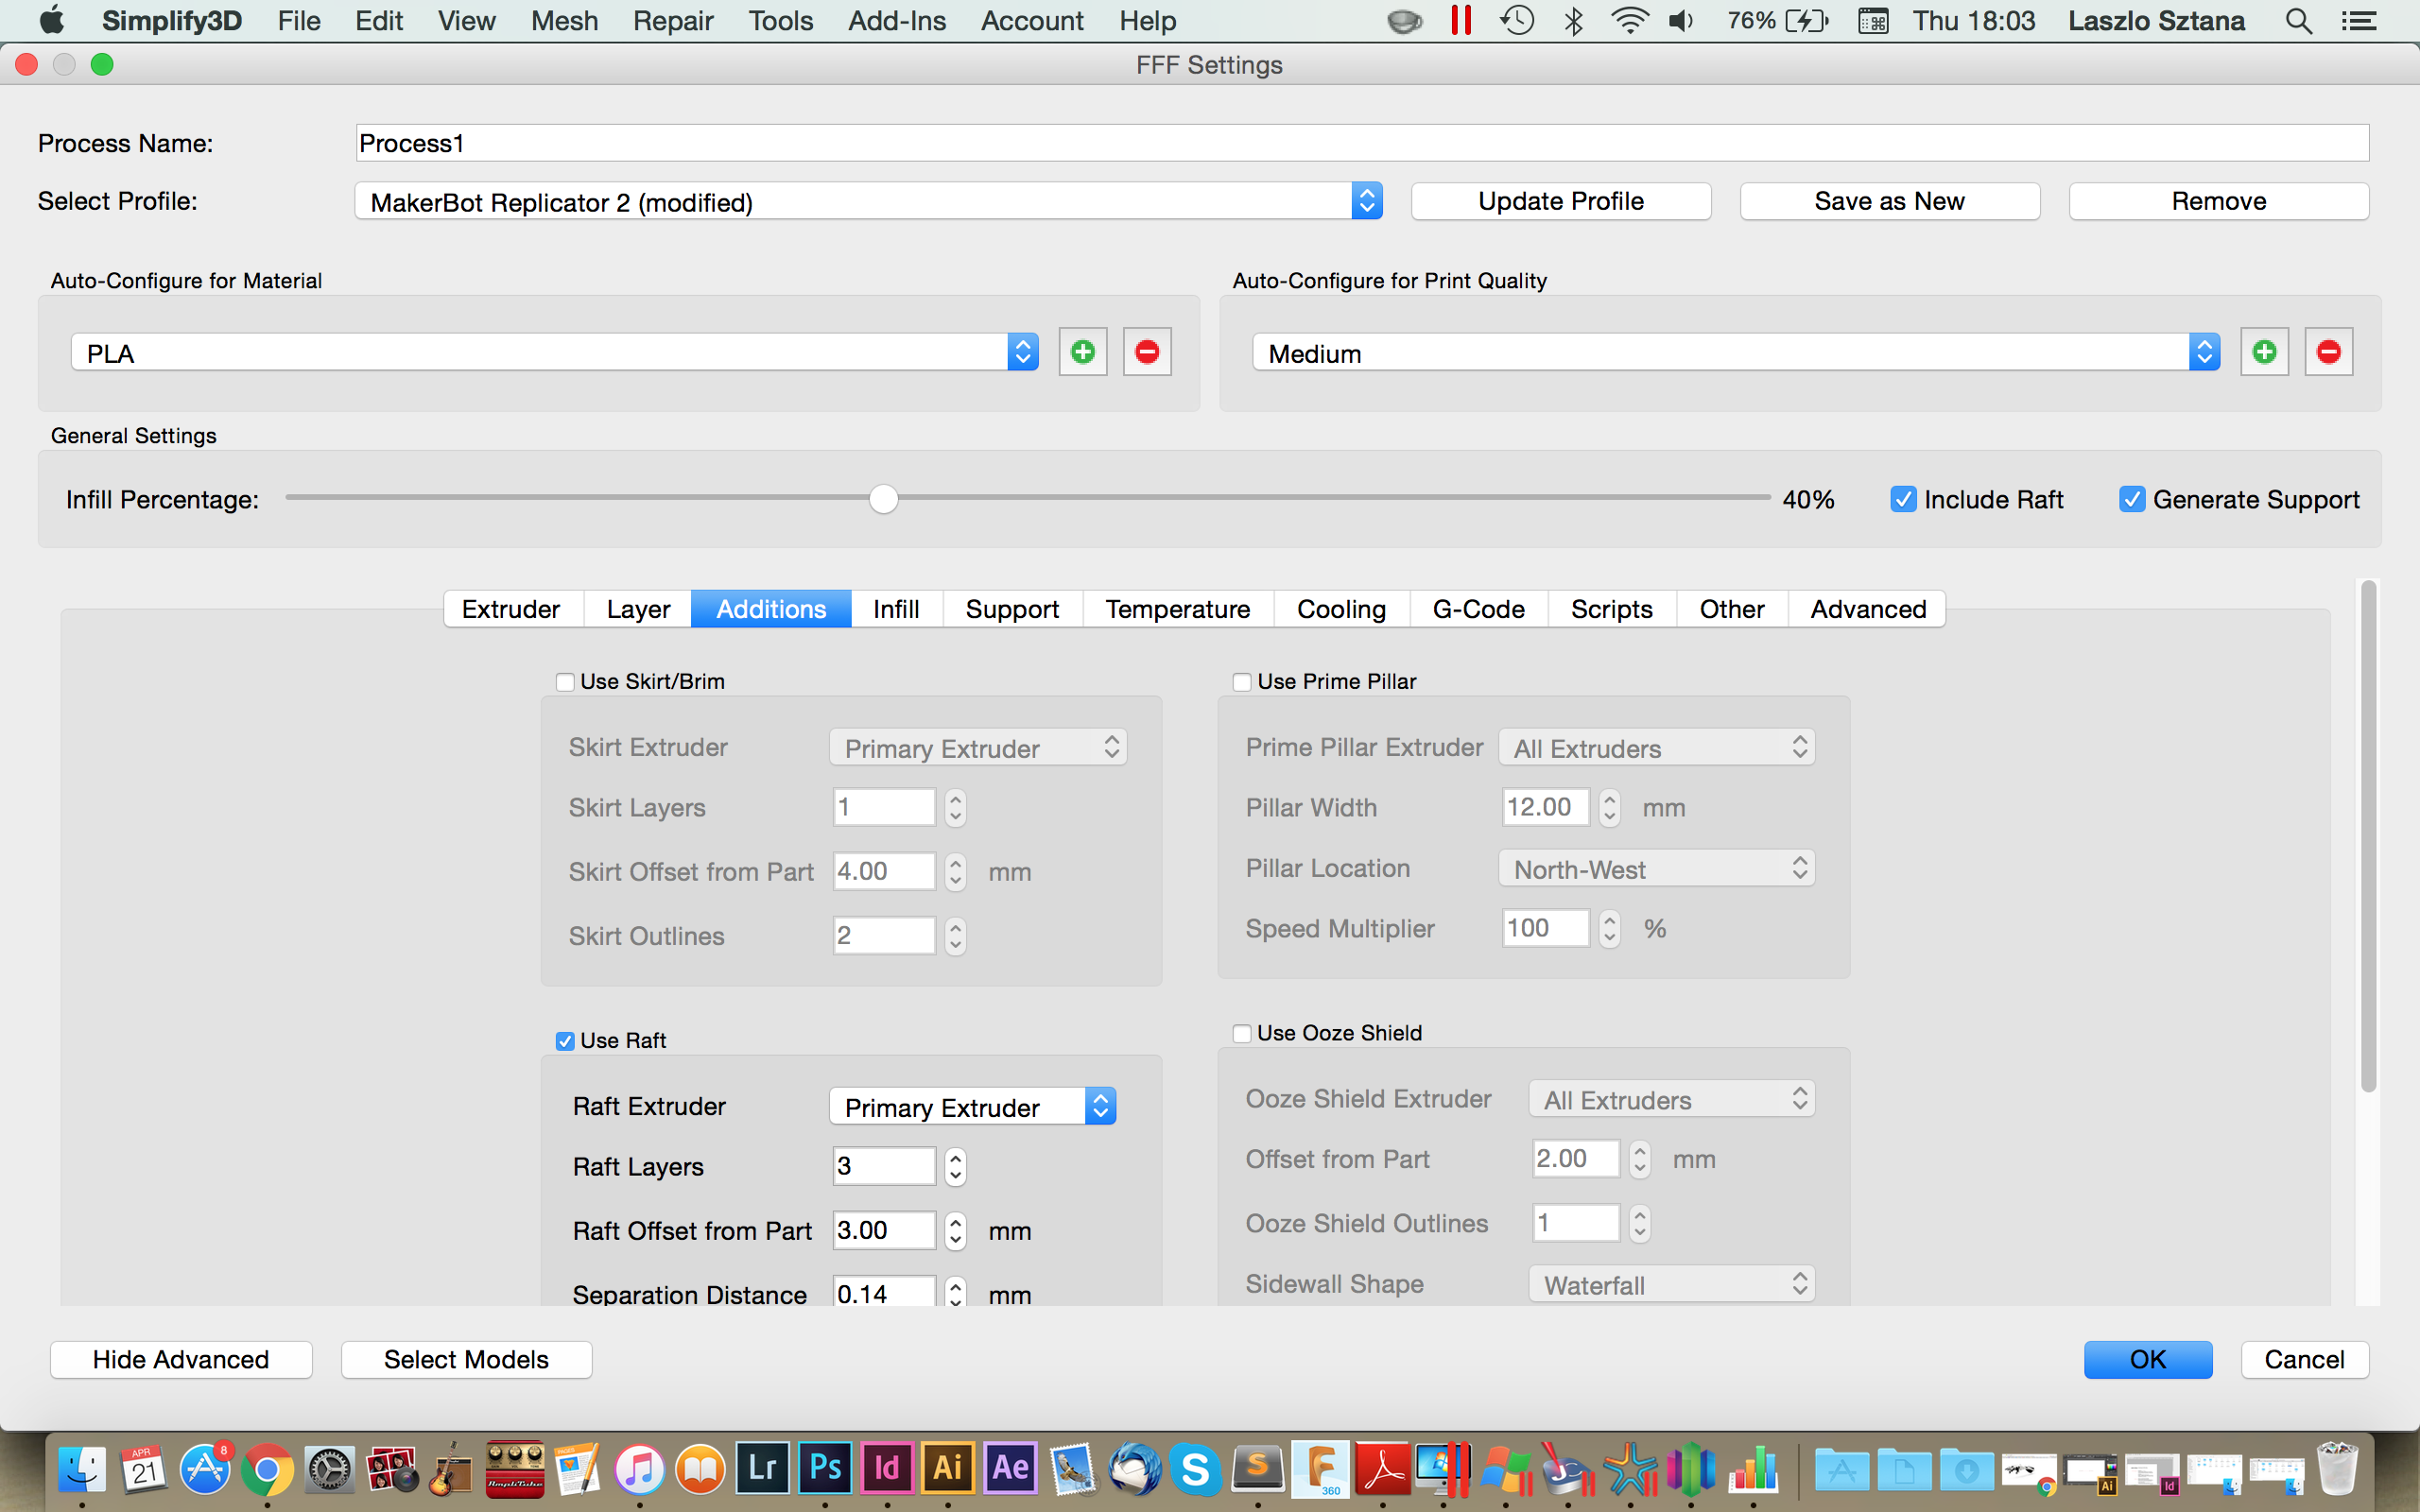This screenshot has height=1512, width=2420.
Task: Add a new material with the green plus
Action: (x=1082, y=352)
